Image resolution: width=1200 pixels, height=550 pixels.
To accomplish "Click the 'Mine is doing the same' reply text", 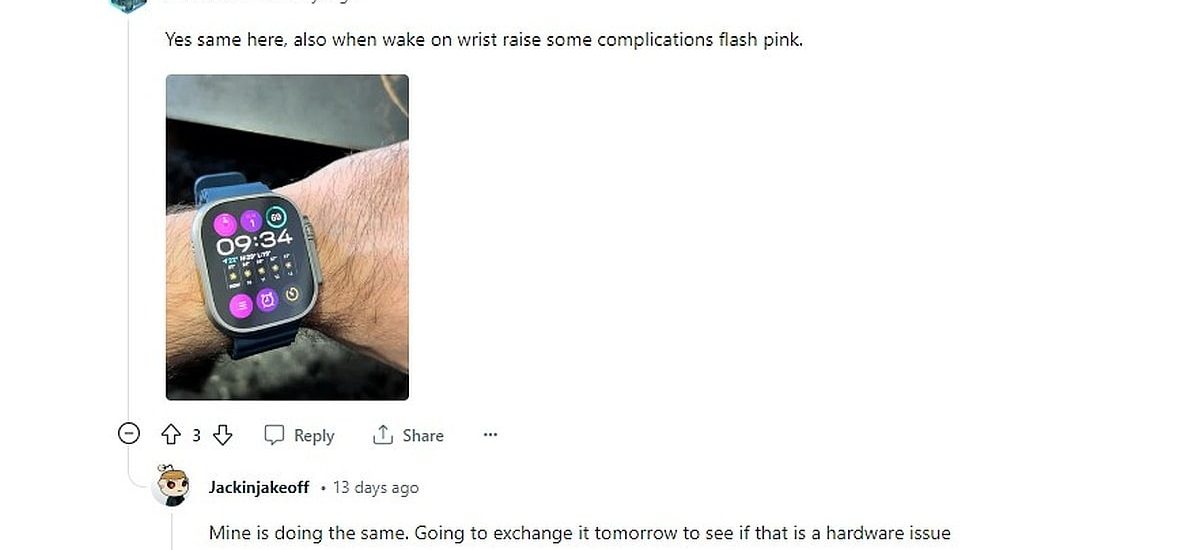I will point(580,533).
